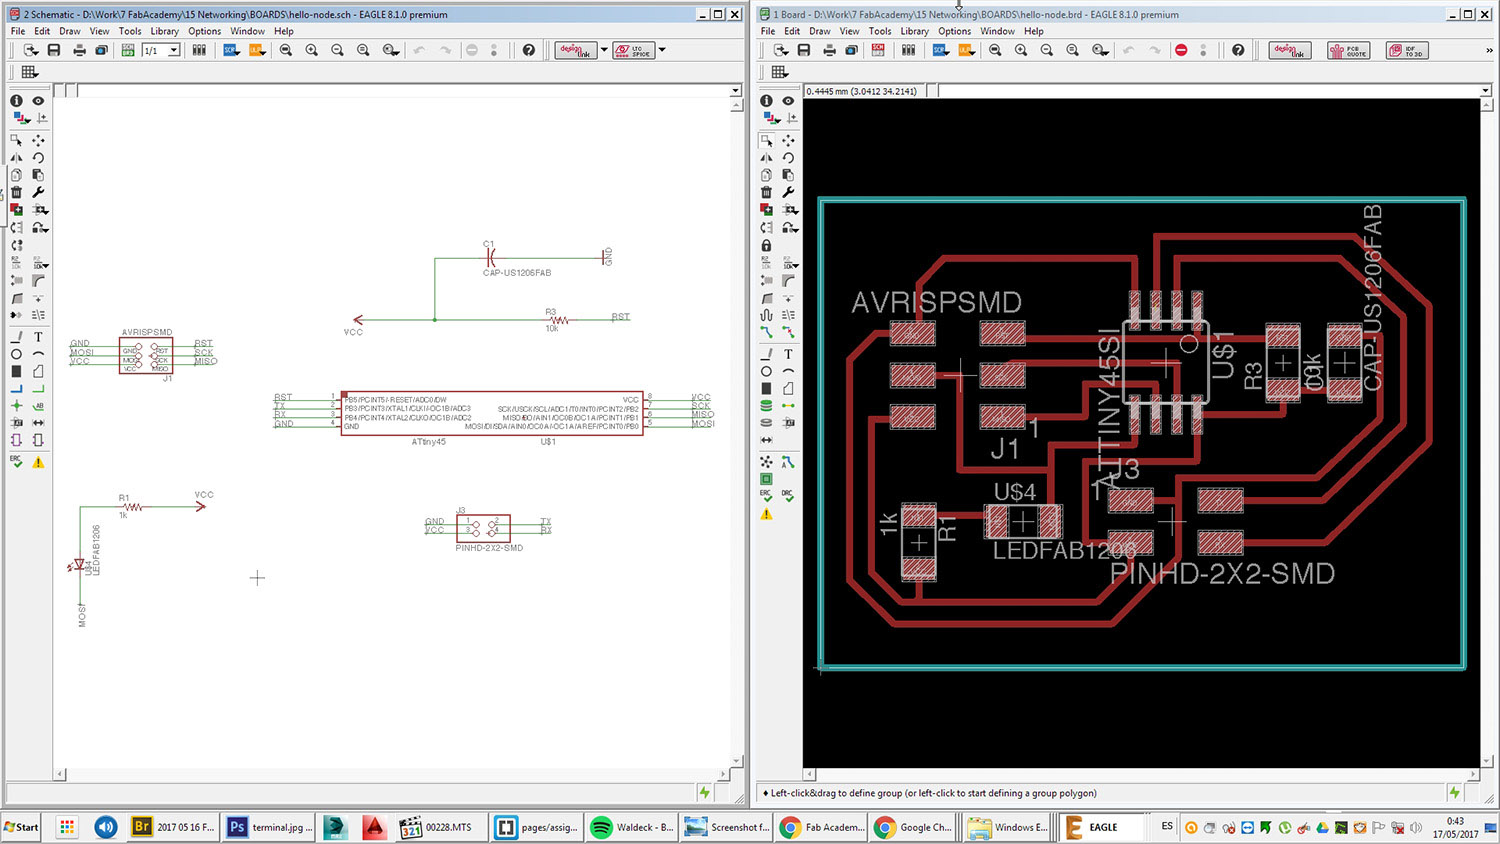This screenshot has height=844, width=1500.
Task: Click IDF to 3D button in board window
Action: coord(1407,50)
